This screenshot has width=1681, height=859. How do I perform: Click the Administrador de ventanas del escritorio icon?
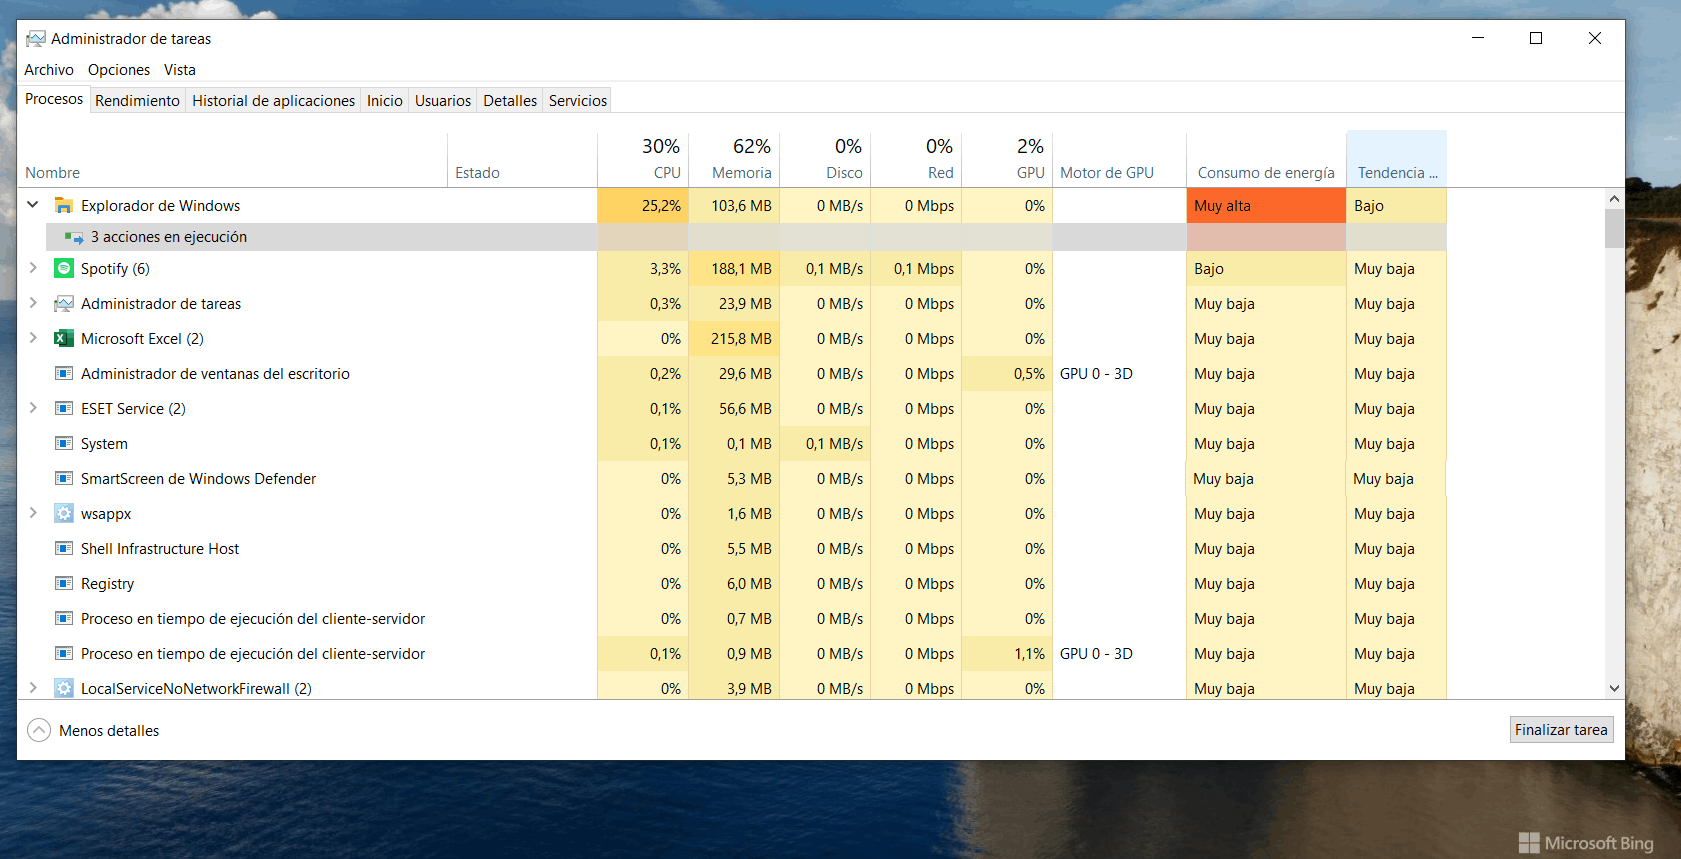[64, 373]
